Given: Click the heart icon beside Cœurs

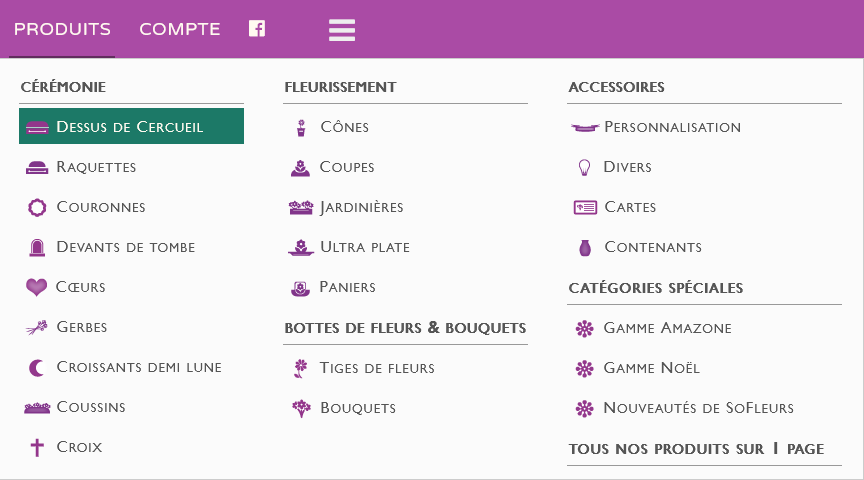Looking at the screenshot, I should point(37,287).
